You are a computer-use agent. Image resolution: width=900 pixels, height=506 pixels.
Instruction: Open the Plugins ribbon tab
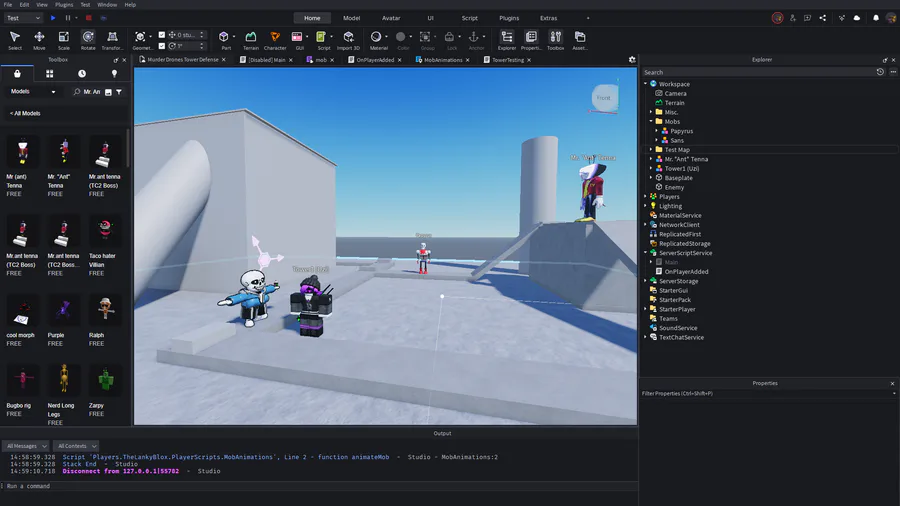pyautogui.click(x=509, y=18)
